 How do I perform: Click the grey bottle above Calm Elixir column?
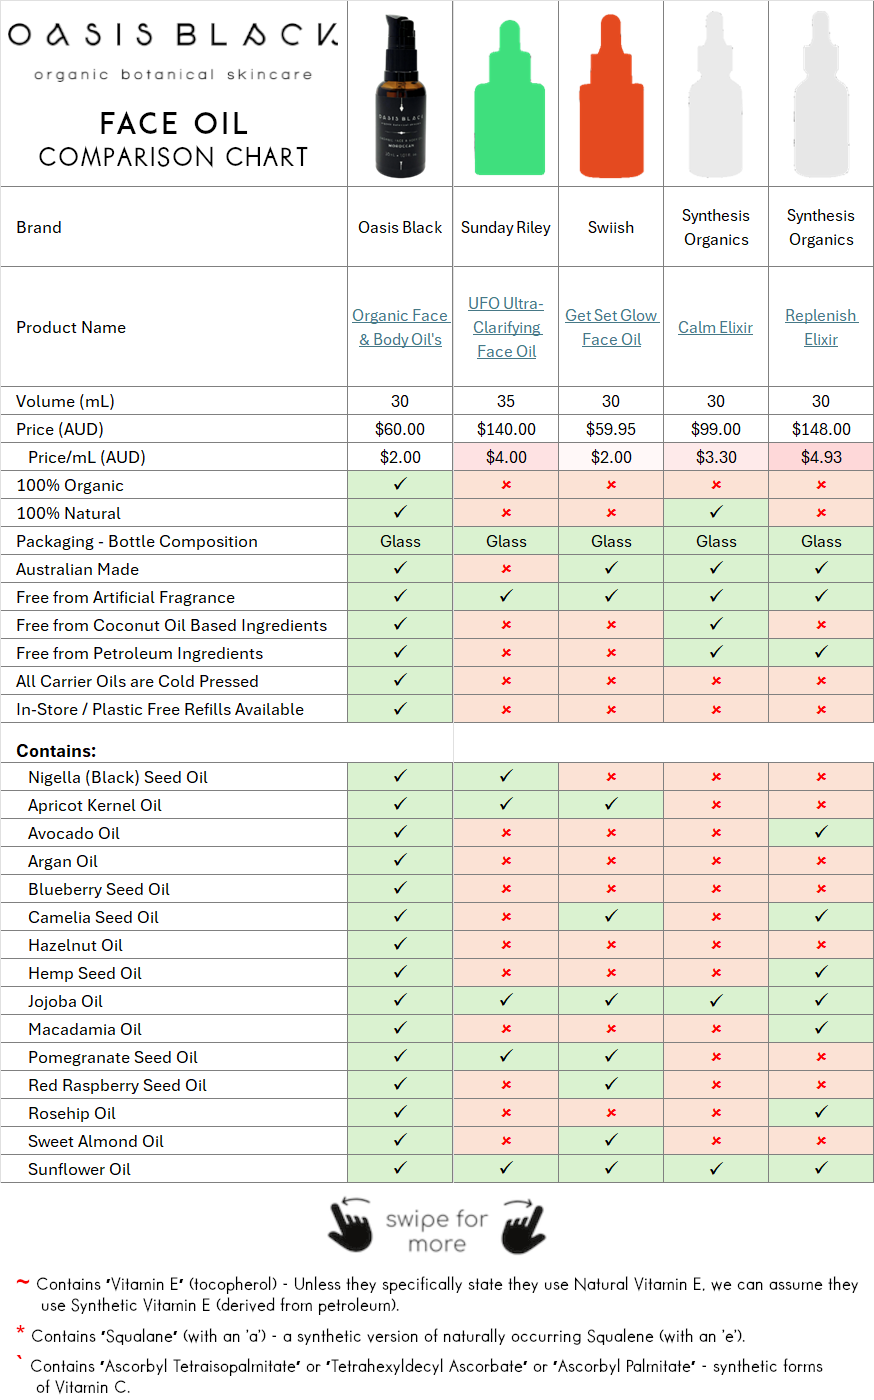pyautogui.click(x=716, y=95)
